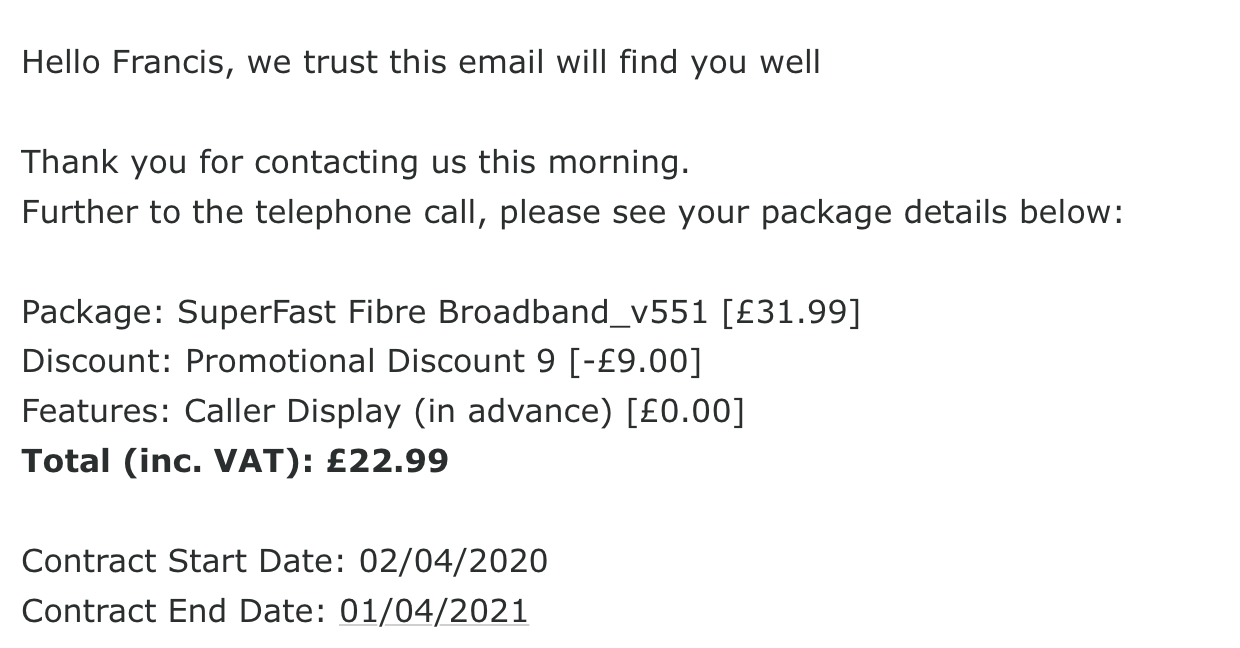Click the Promotional Discount 9 text
Image resolution: width=1240 pixels, height=648 pixels.
[x=370, y=361]
